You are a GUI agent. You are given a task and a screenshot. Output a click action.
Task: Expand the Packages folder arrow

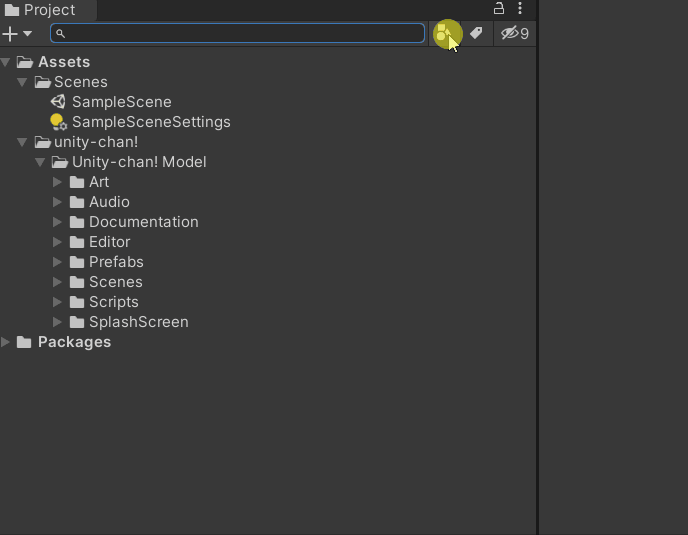[6, 342]
